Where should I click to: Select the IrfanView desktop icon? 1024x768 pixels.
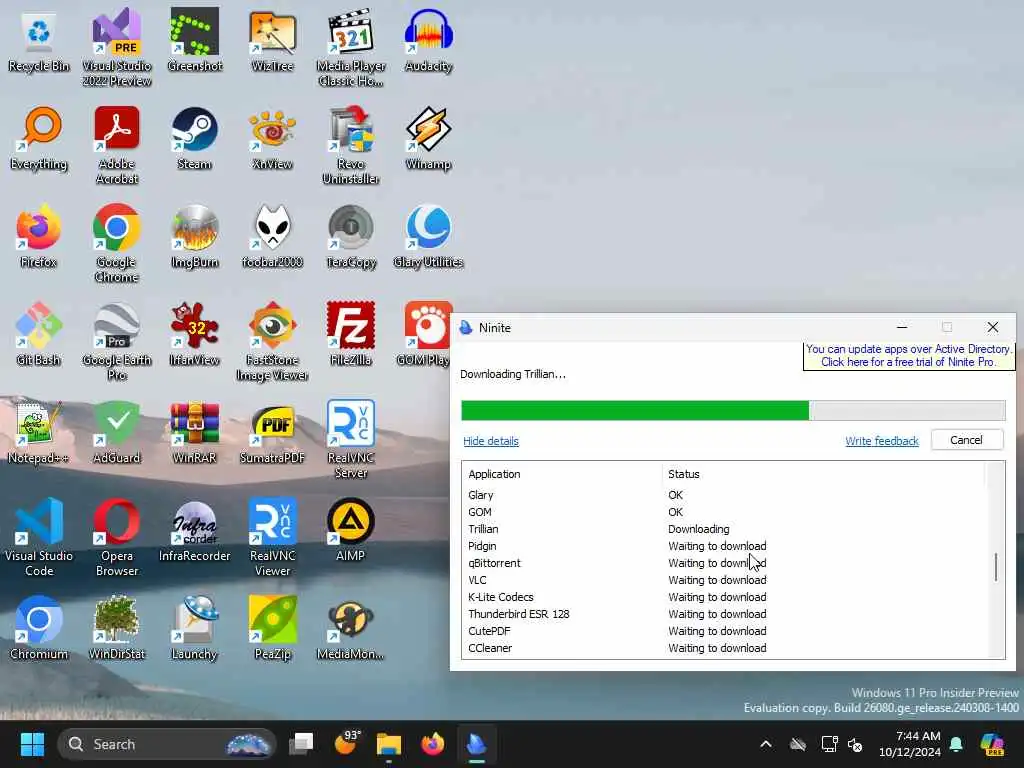(x=195, y=335)
